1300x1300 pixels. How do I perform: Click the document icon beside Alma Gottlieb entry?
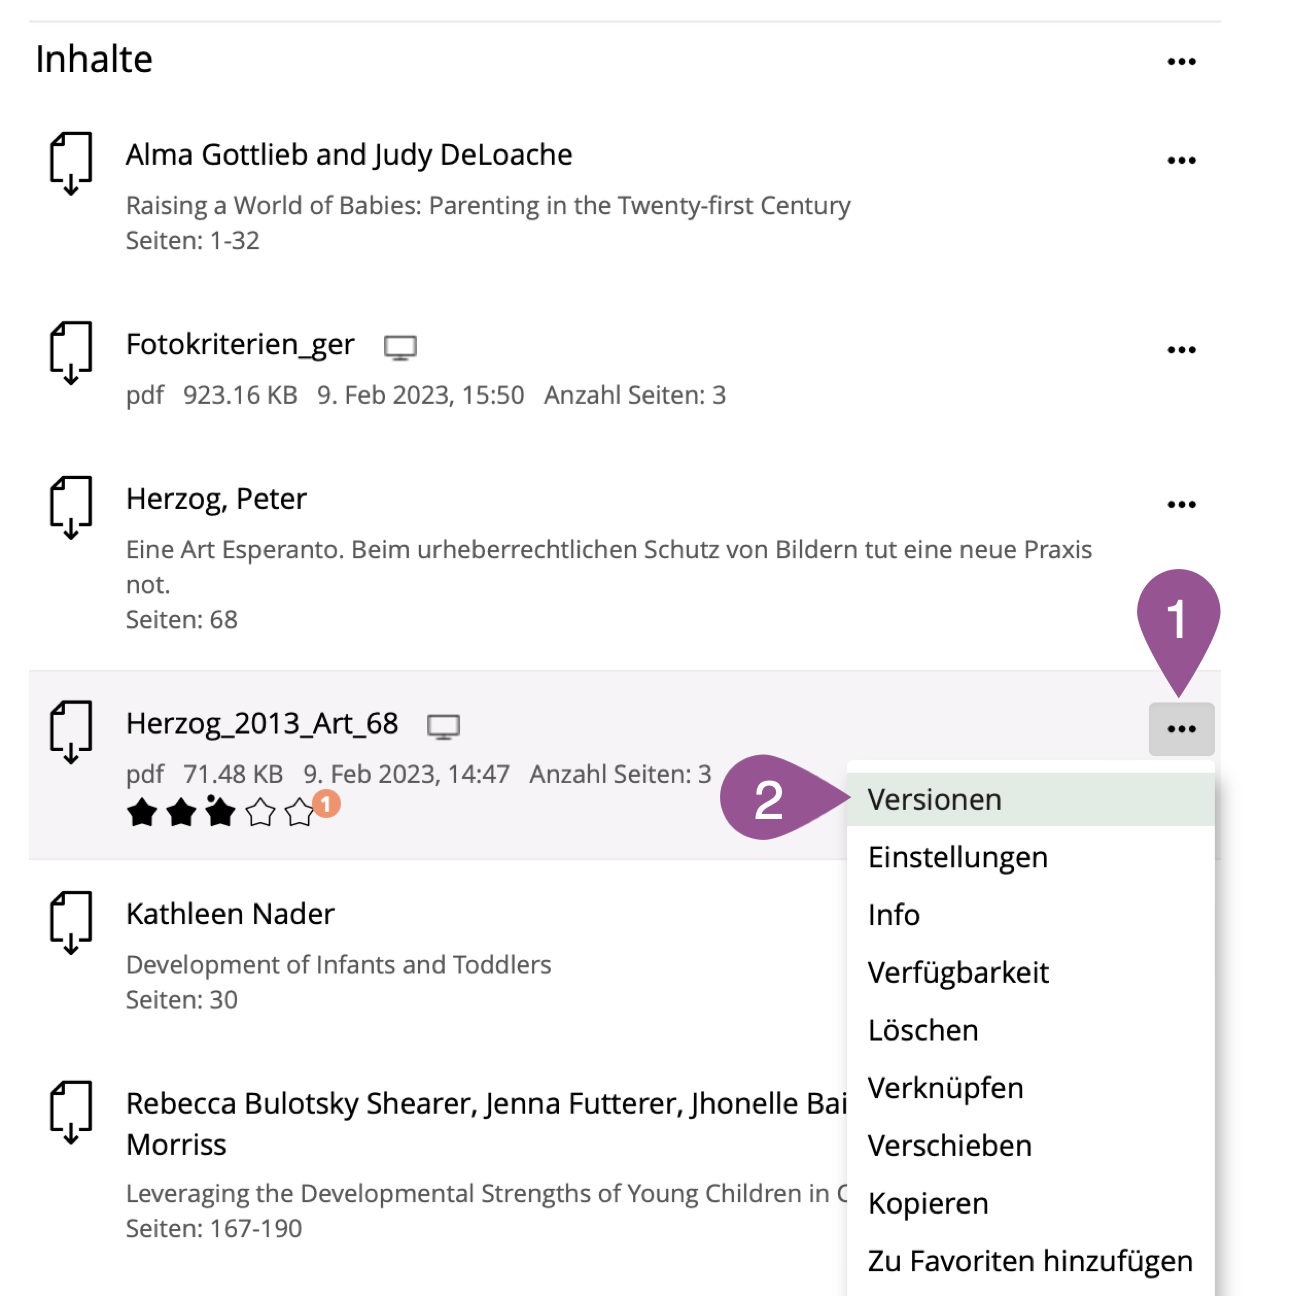[71, 162]
